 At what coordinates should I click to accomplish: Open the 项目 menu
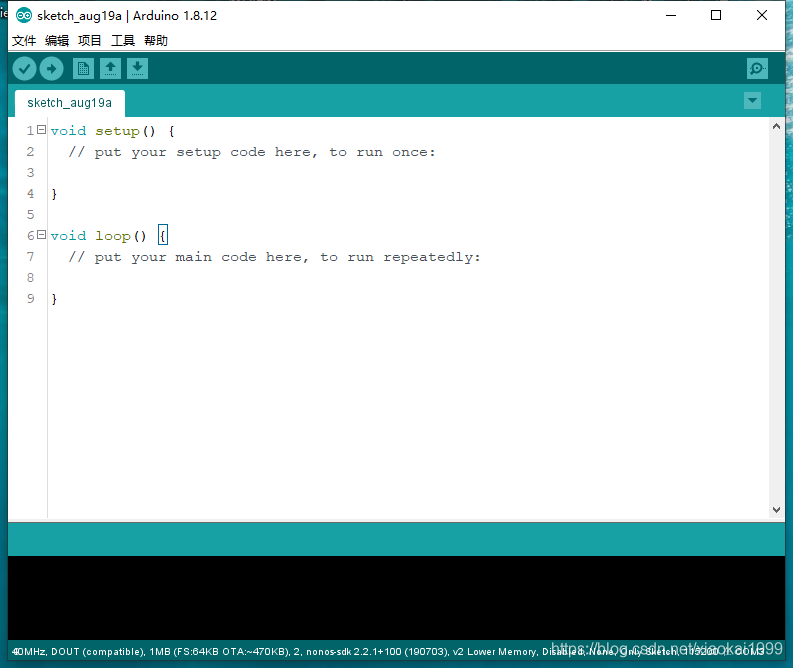pos(90,40)
